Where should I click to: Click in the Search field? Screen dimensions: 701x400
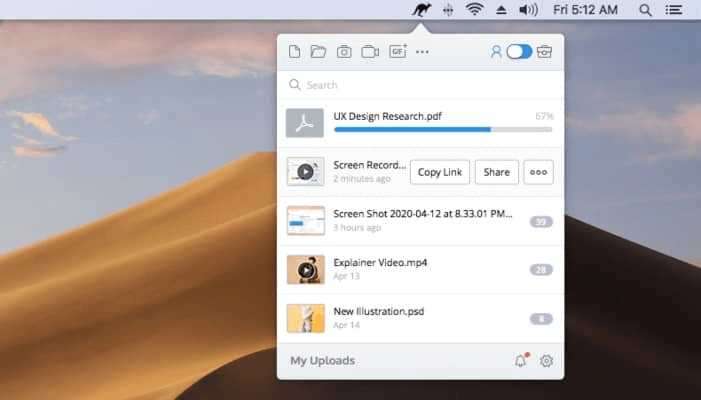pyautogui.click(x=420, y=85)
